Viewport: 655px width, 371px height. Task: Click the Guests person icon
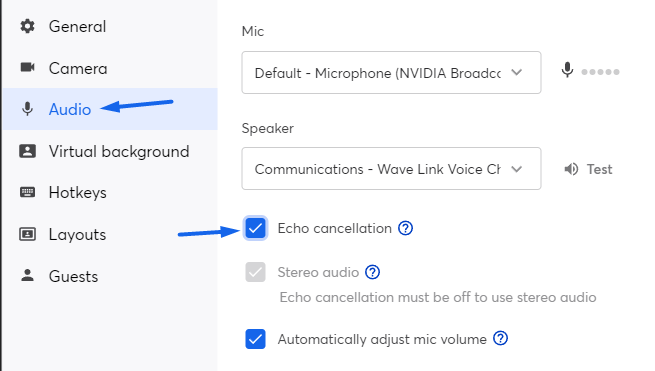28,275
